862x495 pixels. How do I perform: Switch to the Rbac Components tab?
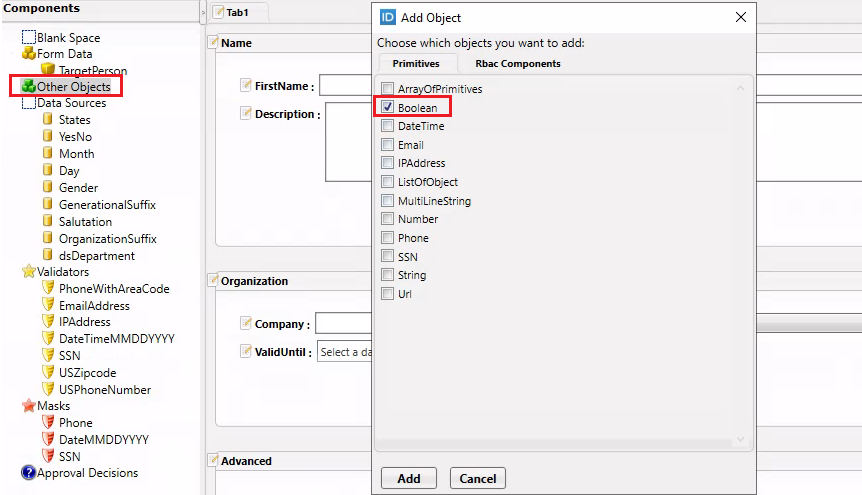(x=518, y=63)
